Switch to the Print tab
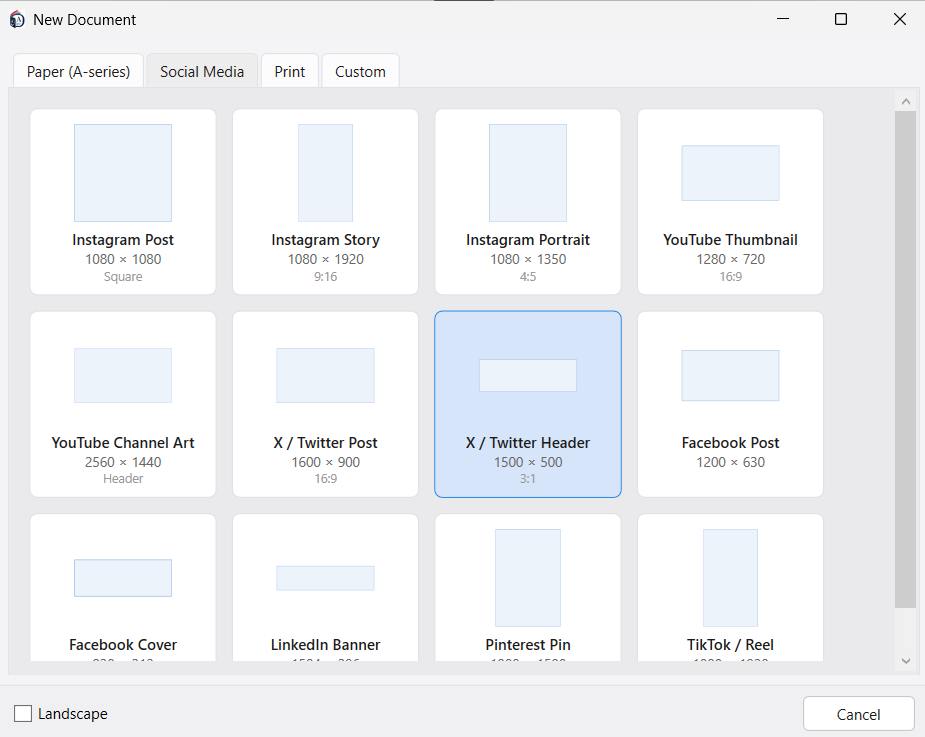The width and height of the screenshot is (925, 737). point(290,71)
